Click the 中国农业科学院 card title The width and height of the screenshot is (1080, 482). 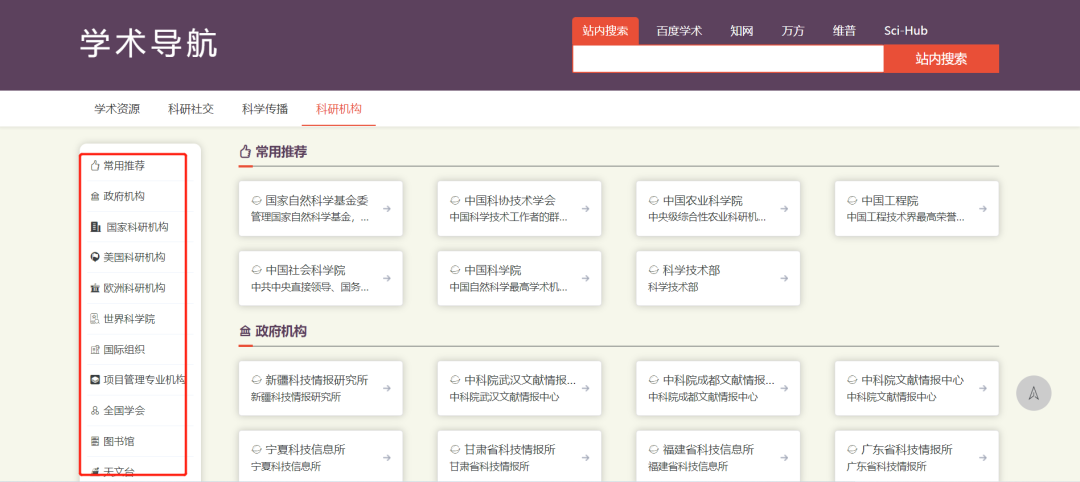coord(703,201)
